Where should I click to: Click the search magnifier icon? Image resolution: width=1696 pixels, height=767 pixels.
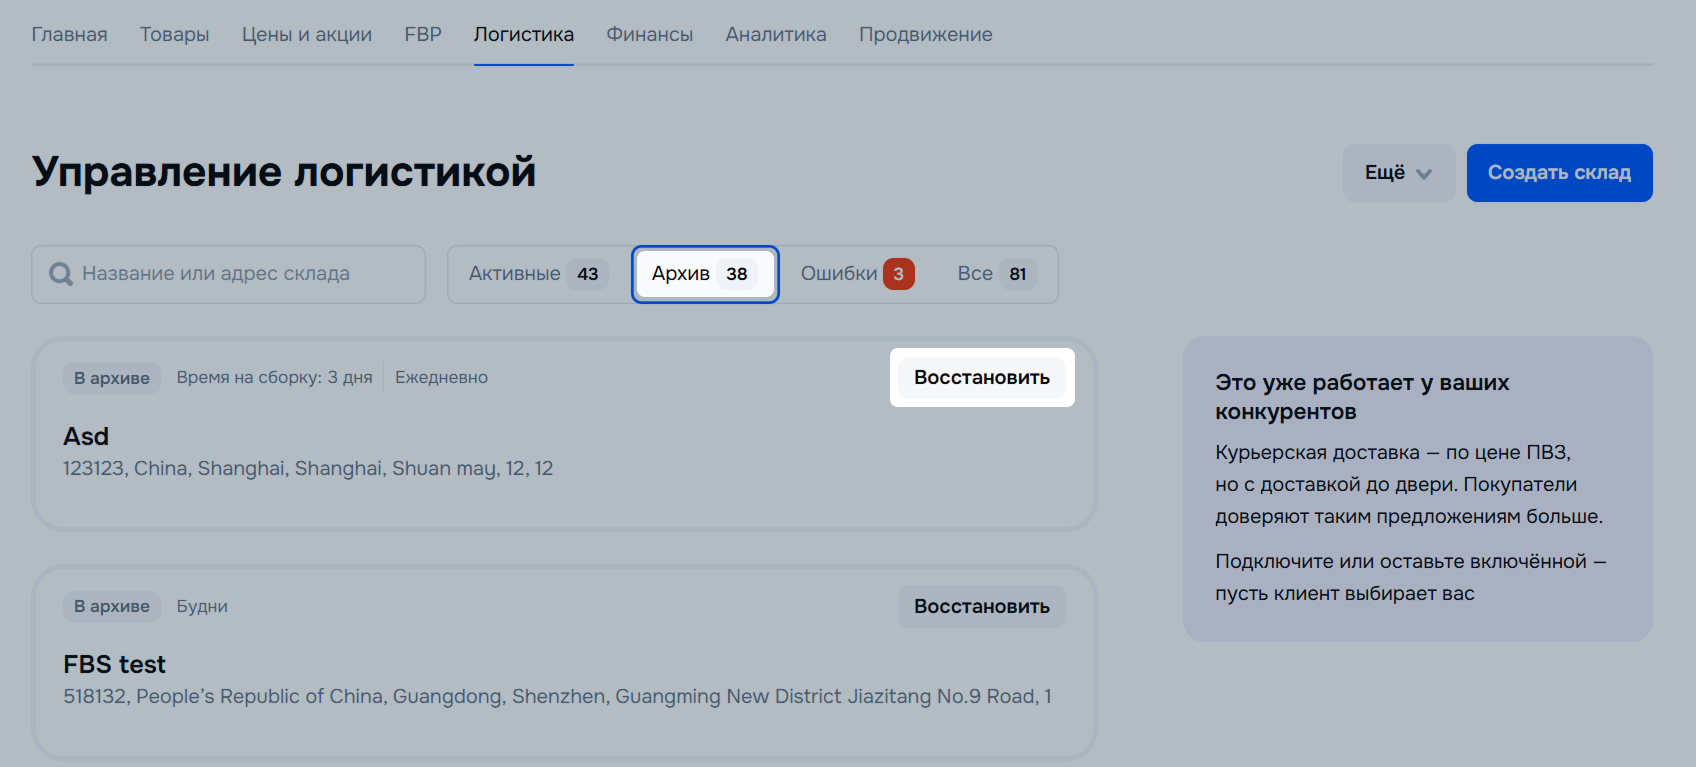point(61,274)
